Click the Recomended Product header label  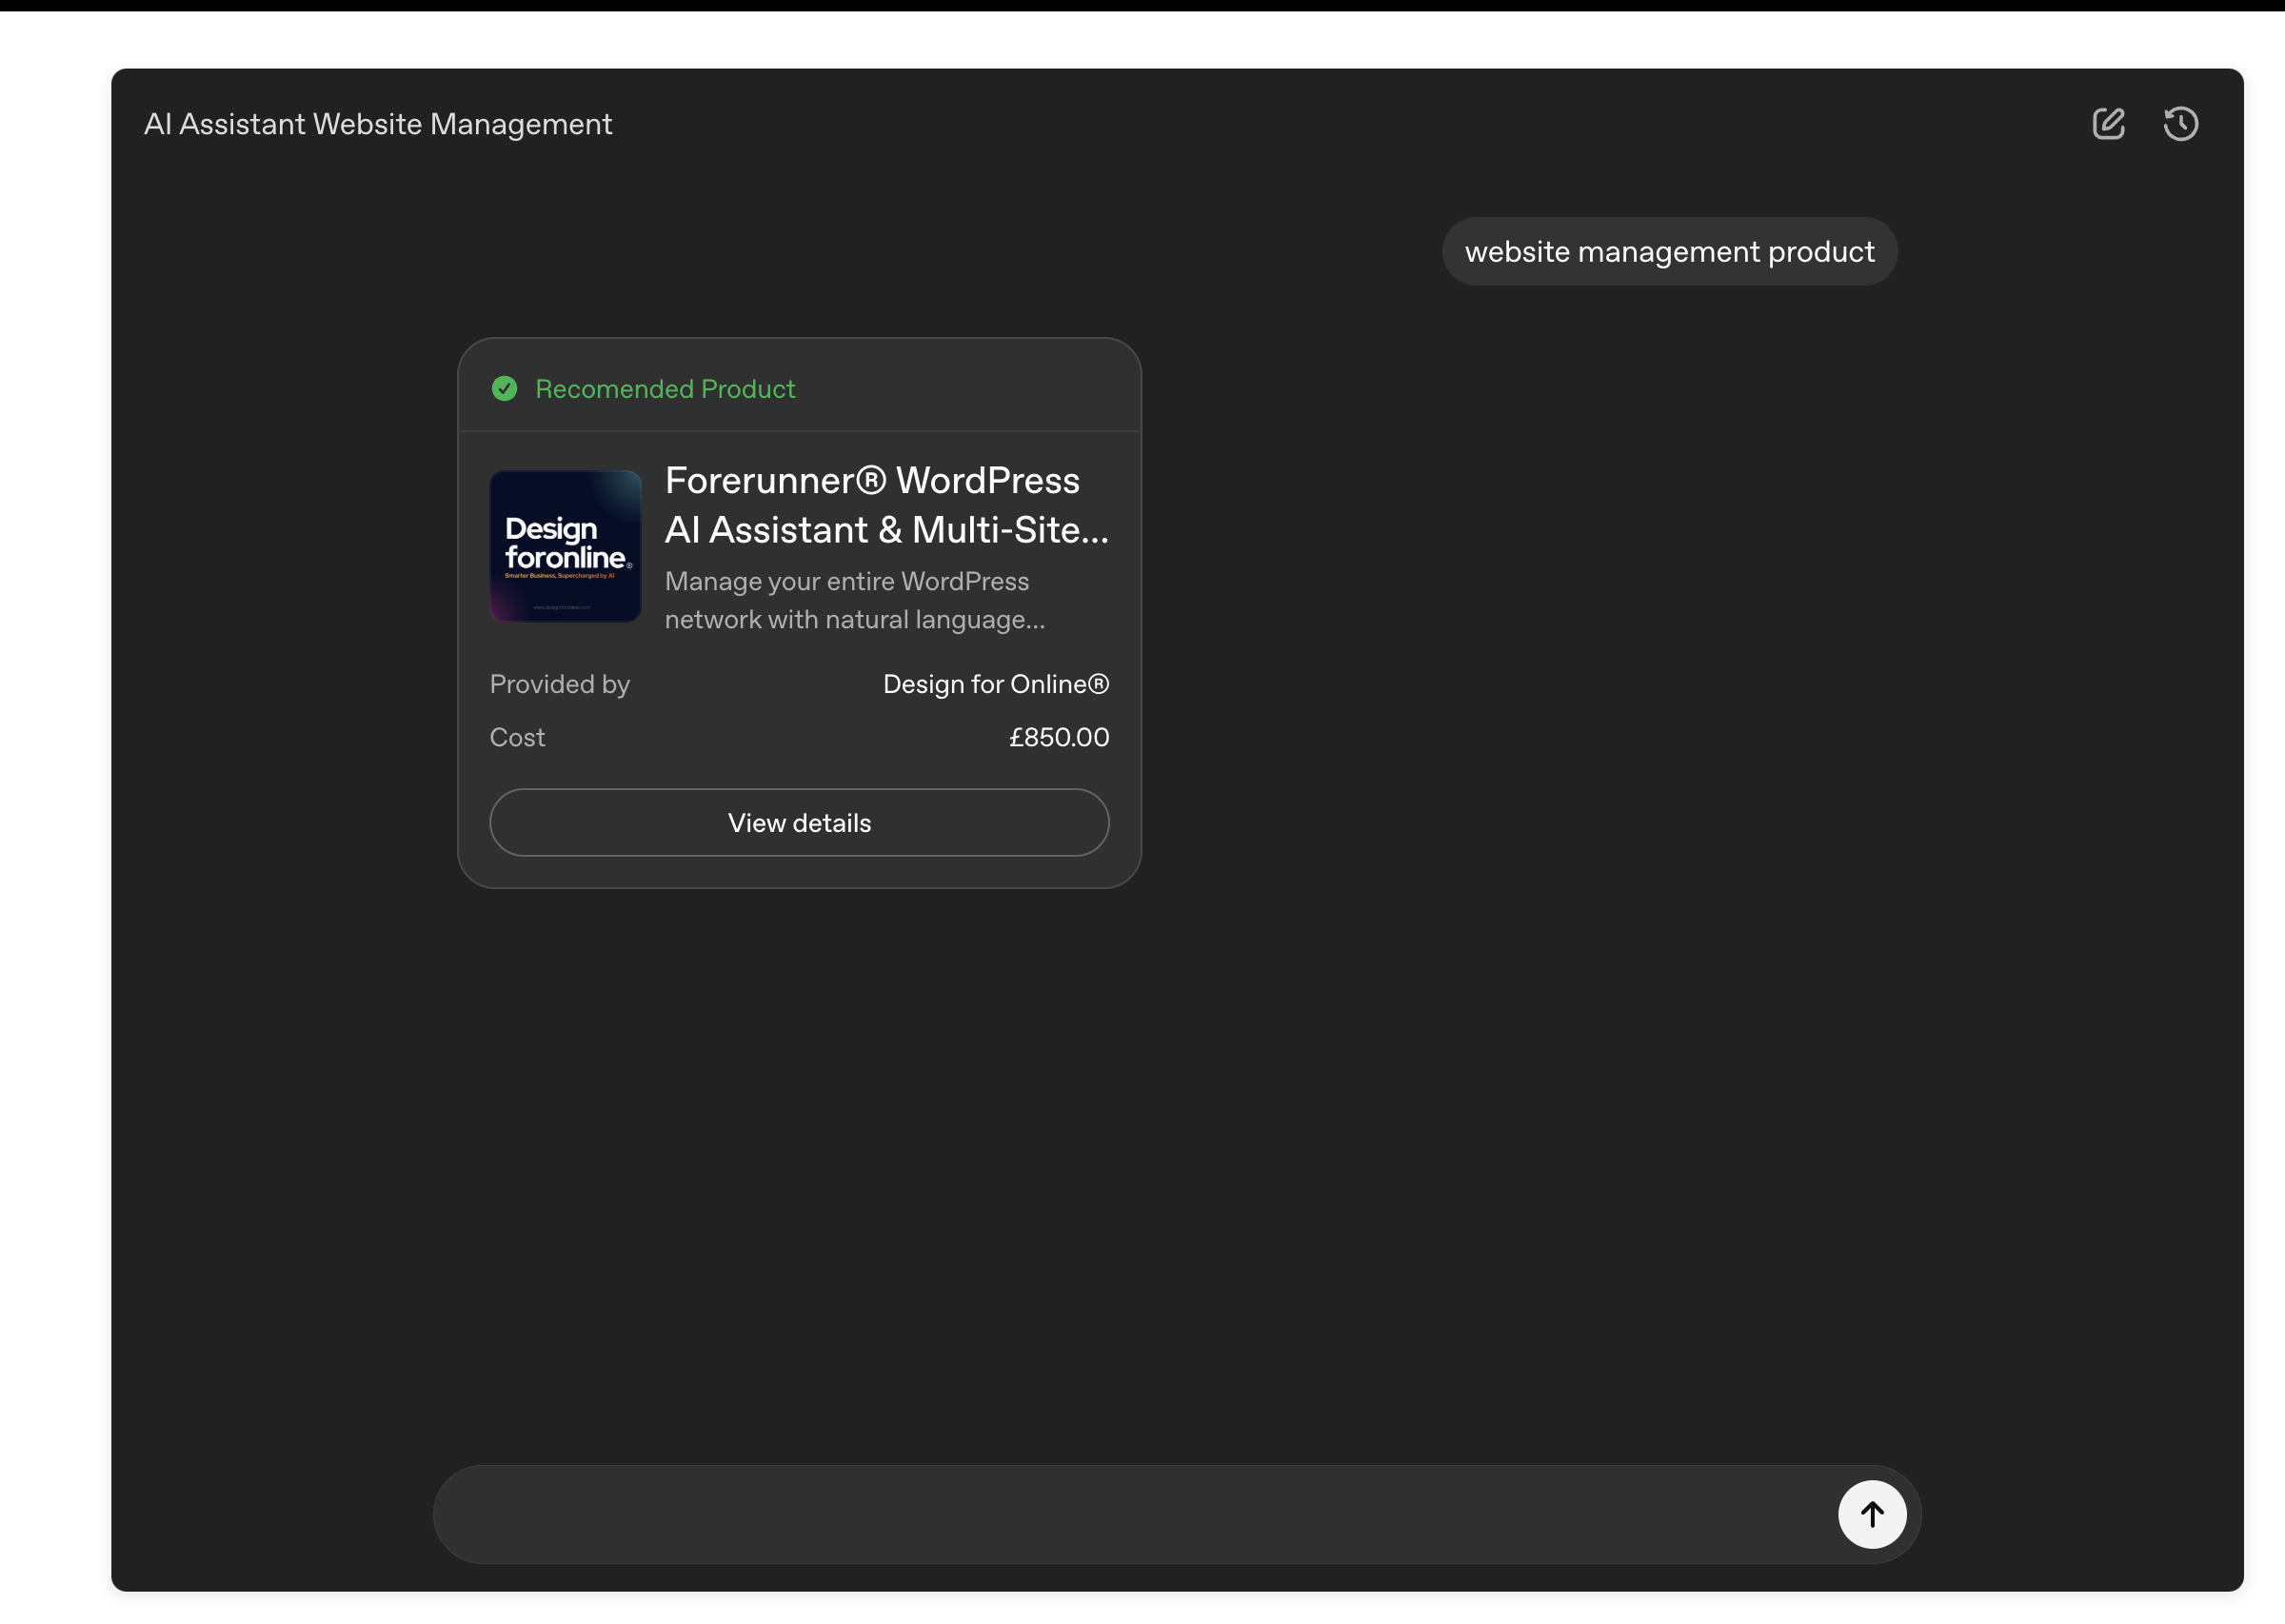pyautogui.click(x=665, y=388)
